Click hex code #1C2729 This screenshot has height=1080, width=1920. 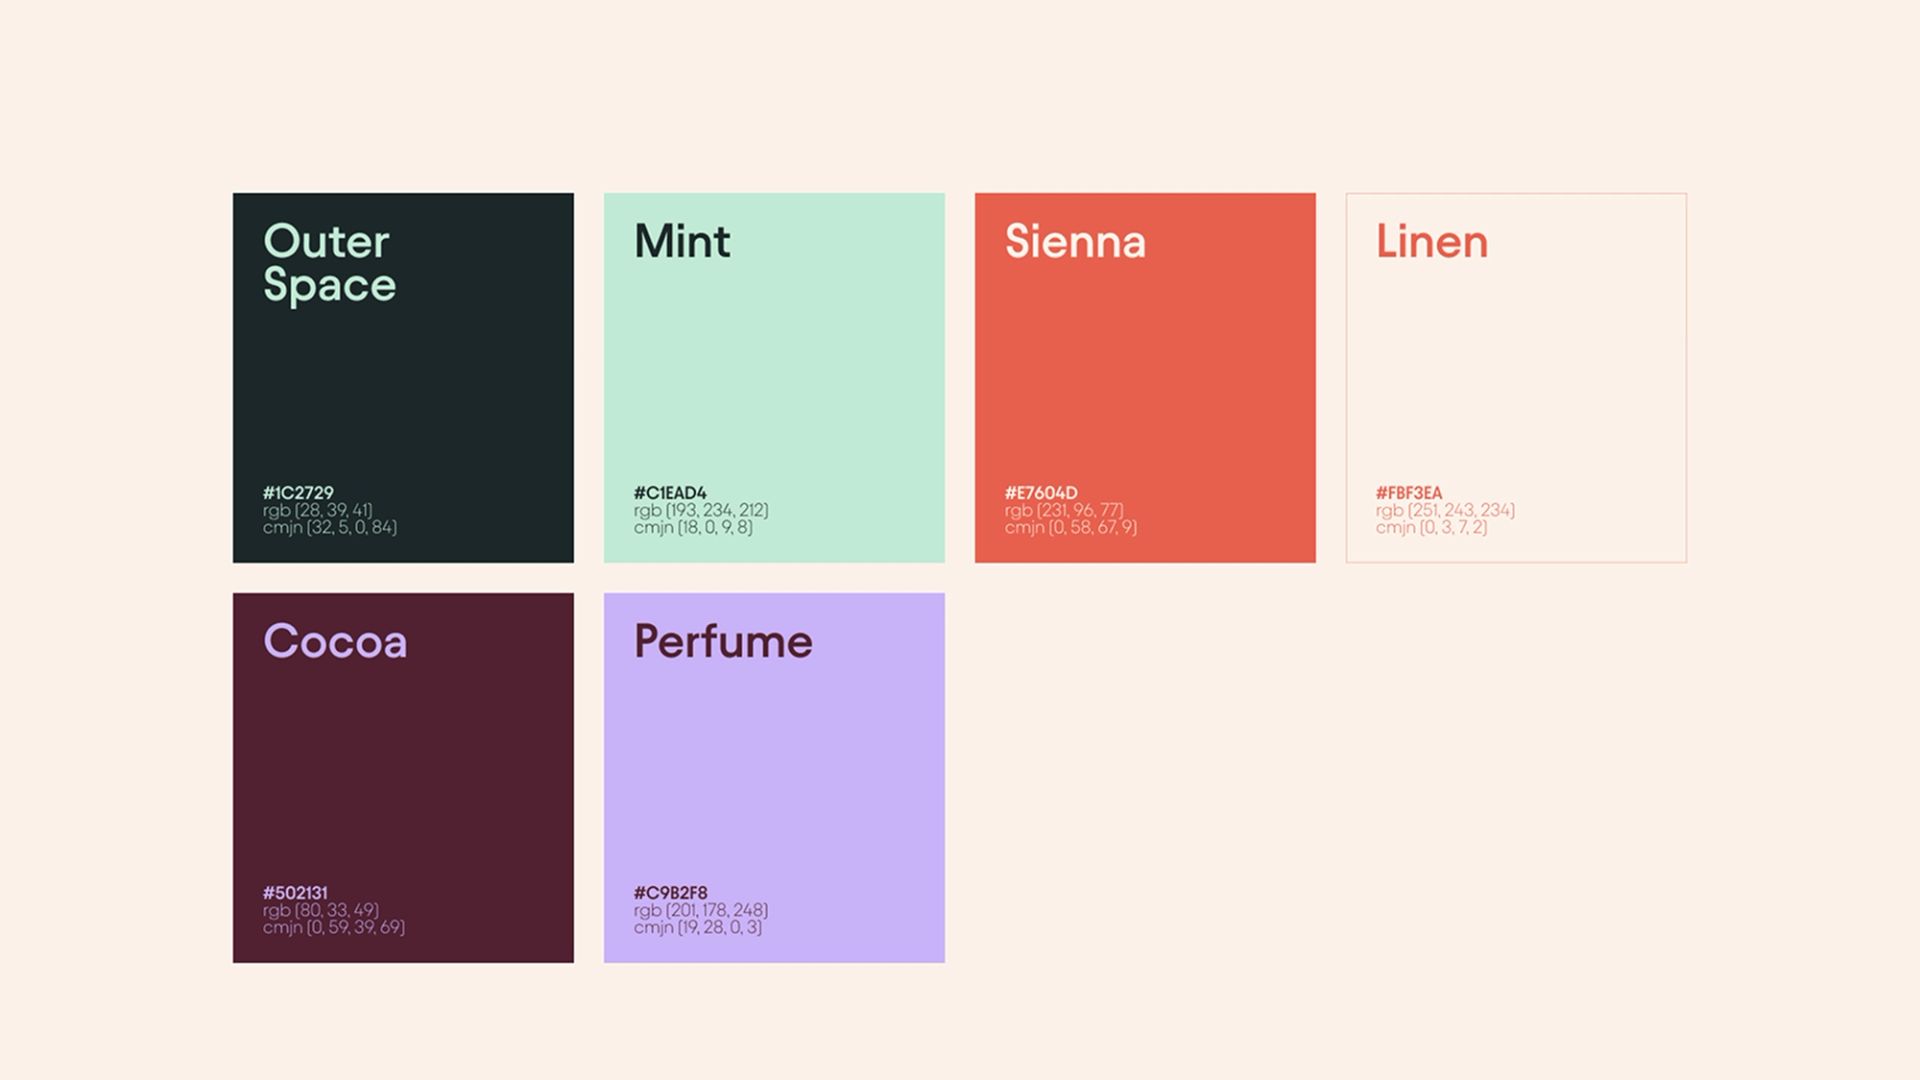298,493
